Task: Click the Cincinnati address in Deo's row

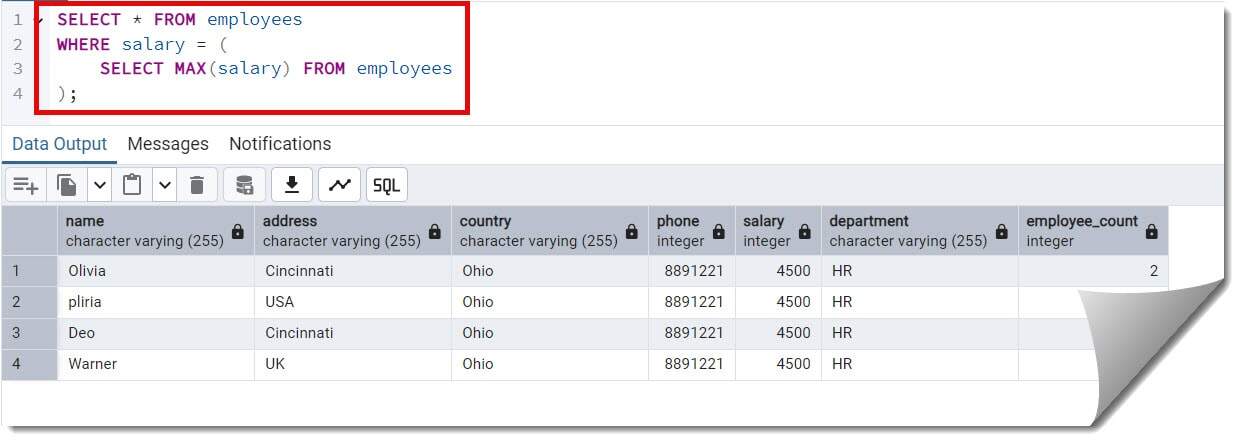Action: coord(353,333)
